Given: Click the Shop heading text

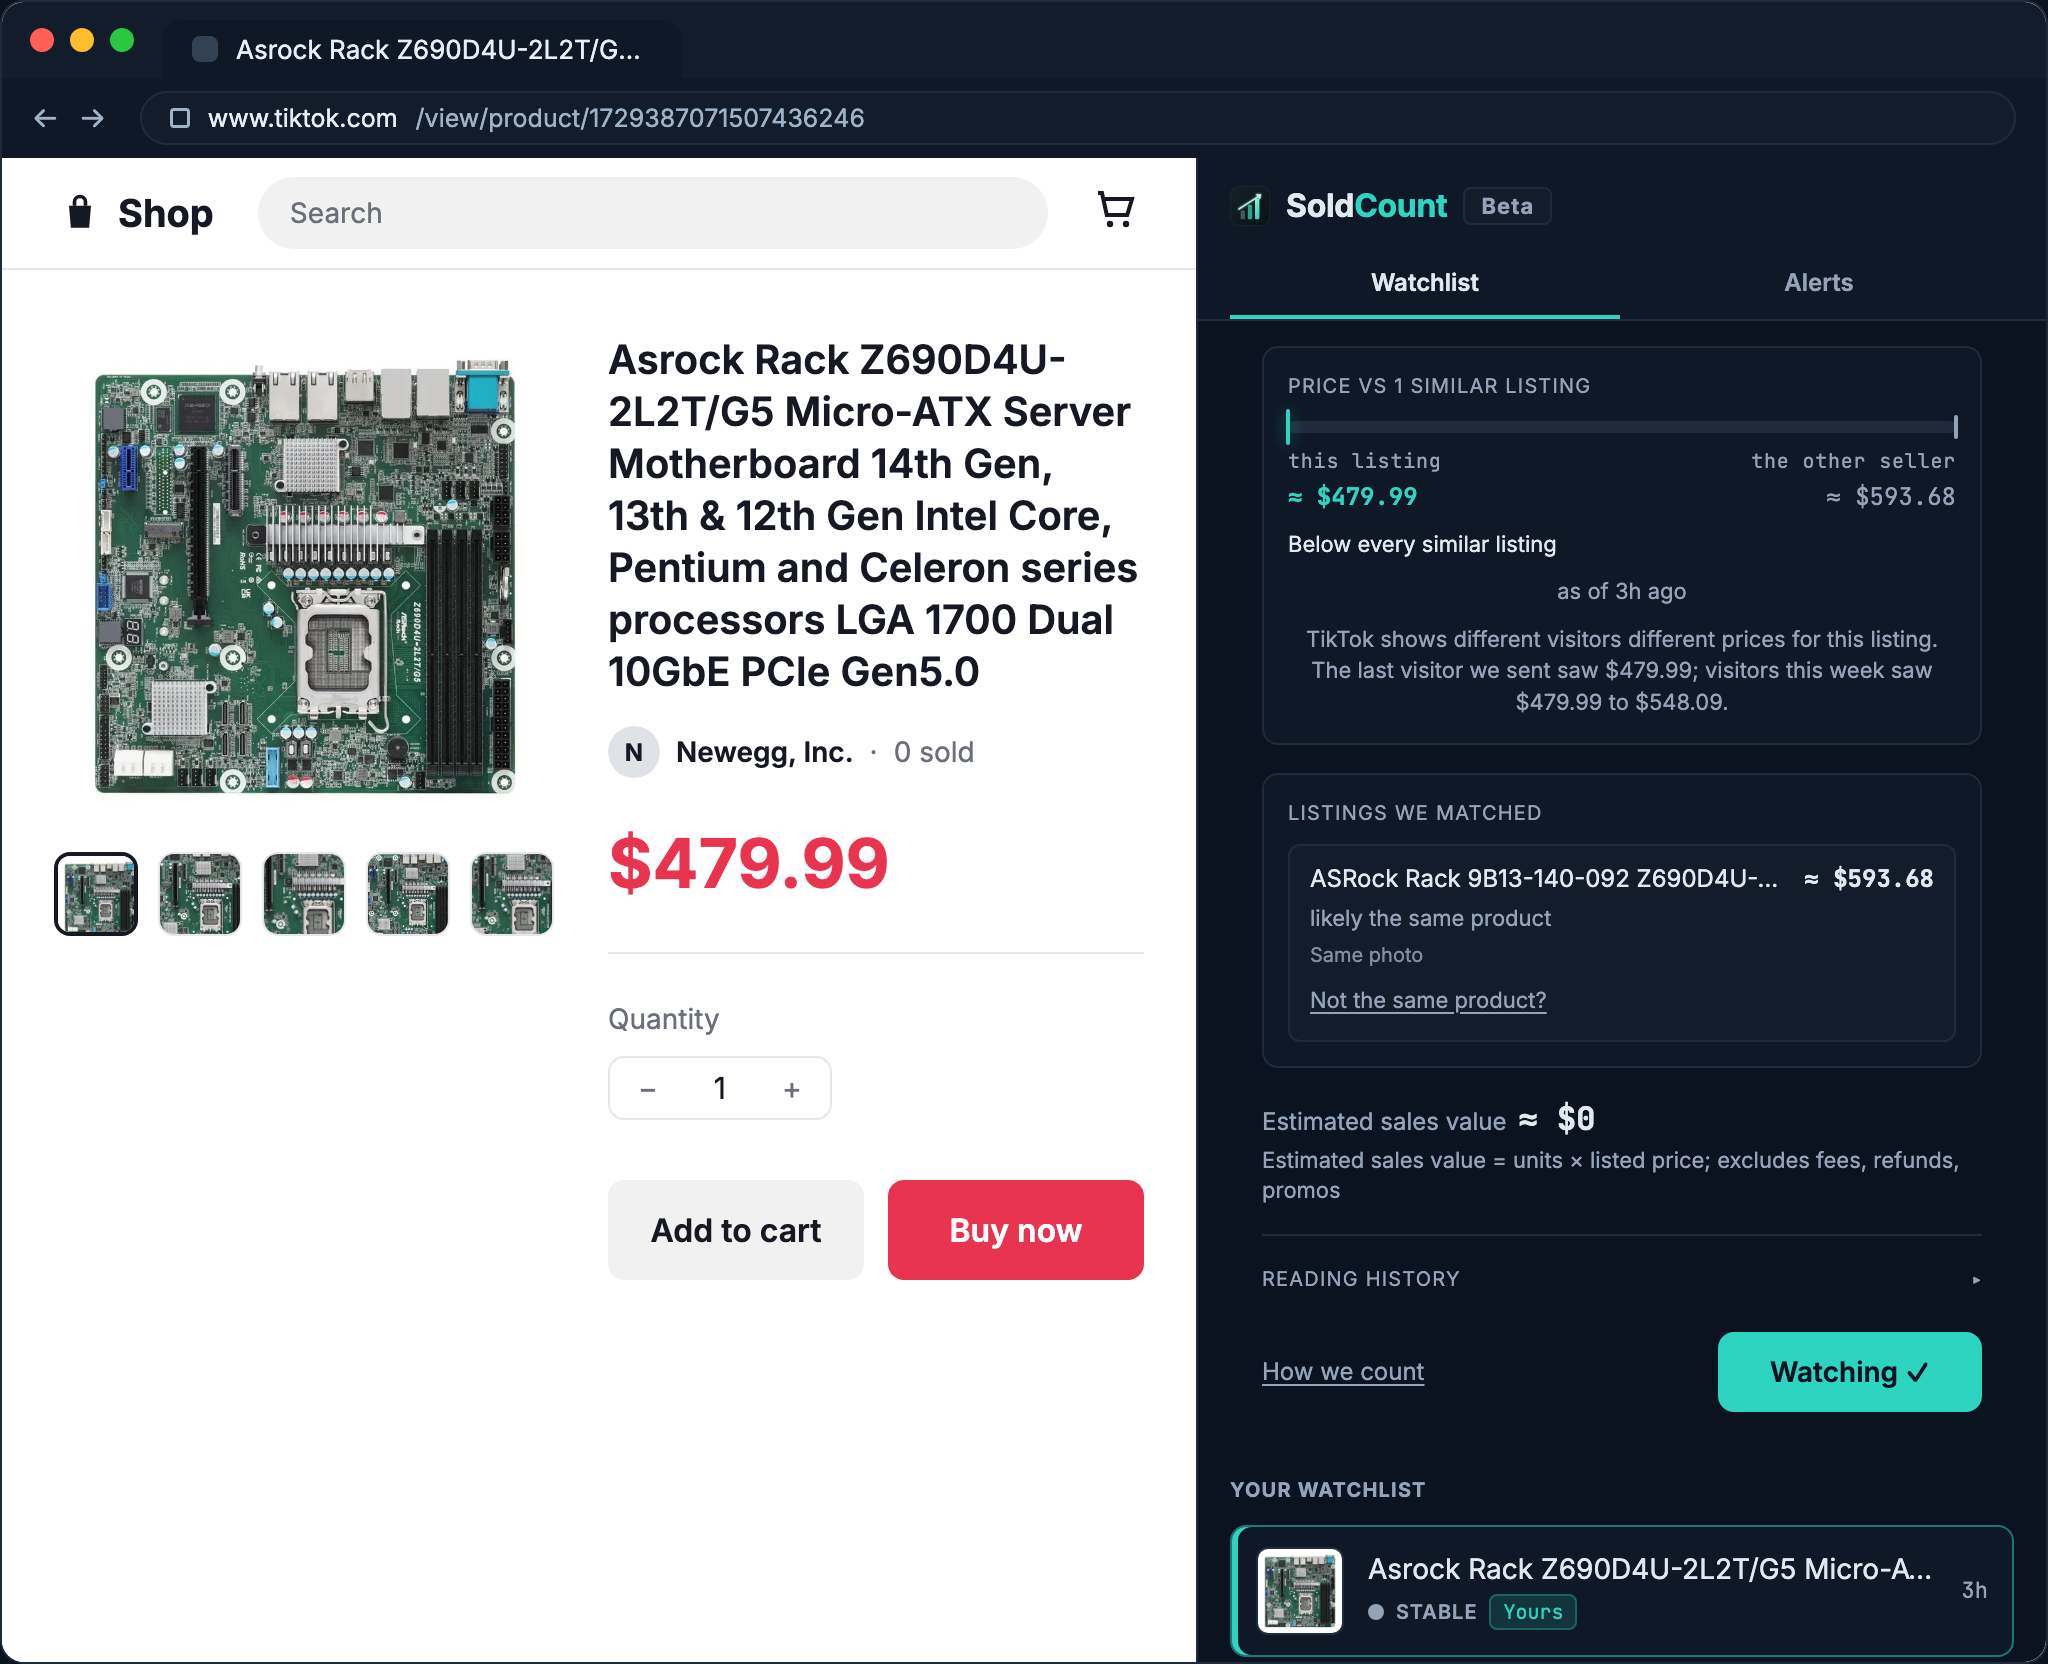Looking at the screenshot, I should (x=165, y=213).
